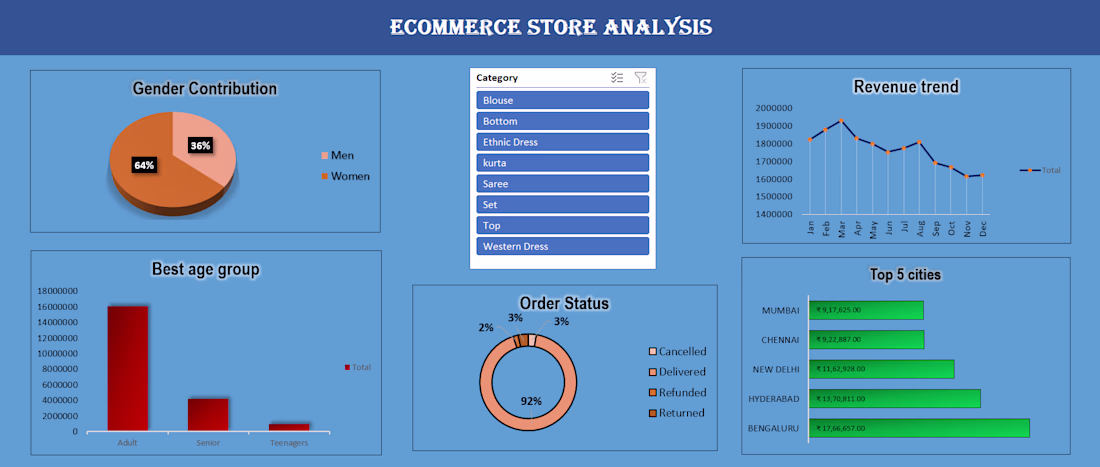Screen dimensions: 1100x467
Task: Click the Mar peak point on Revenue trend
Action: [x=841, y=121]
